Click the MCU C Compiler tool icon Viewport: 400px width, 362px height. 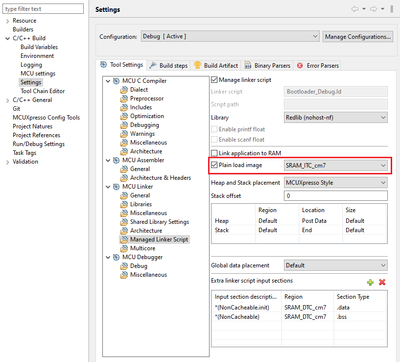pyautogui.click(x=116, y=81)
